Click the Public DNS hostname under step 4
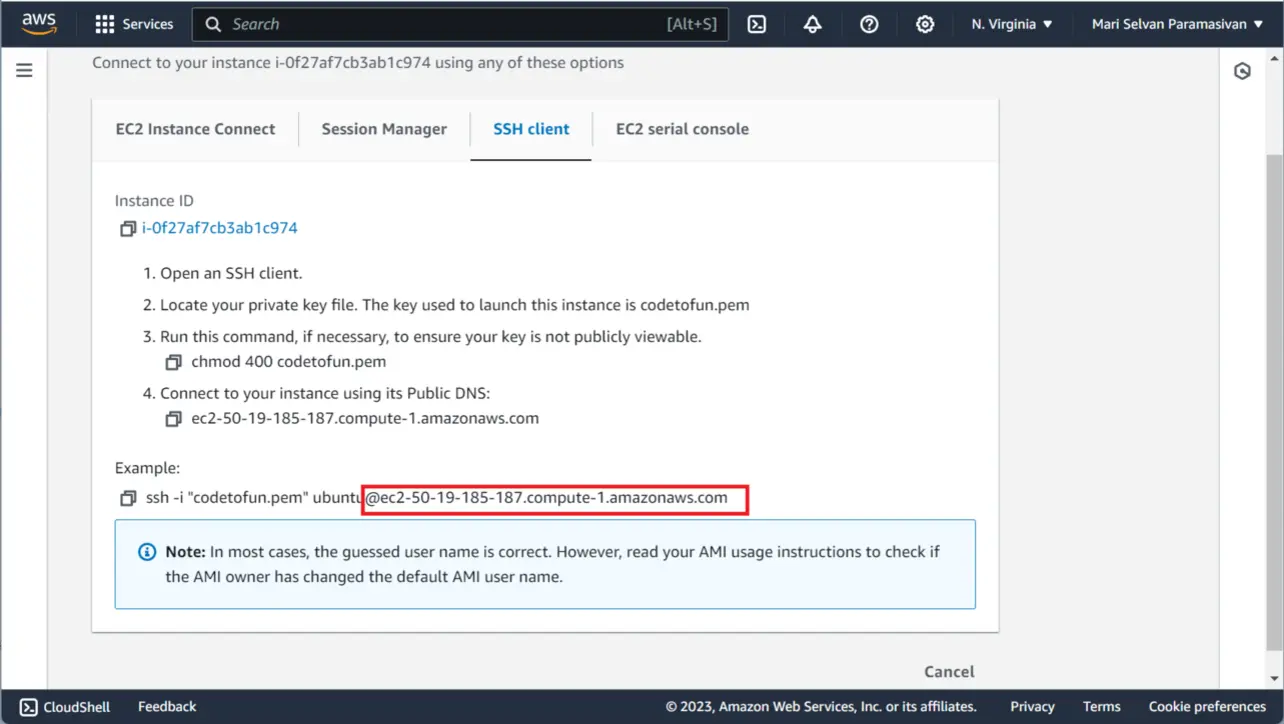The width and height of the screenshot is (1284, 724). pos(365,419)
